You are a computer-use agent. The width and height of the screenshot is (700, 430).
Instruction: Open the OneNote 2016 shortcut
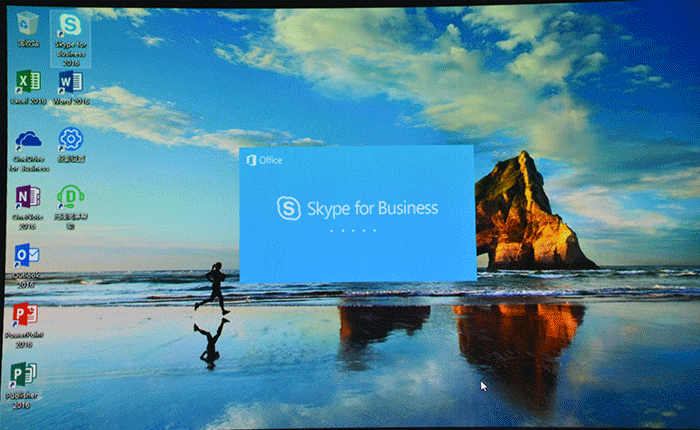(27, 196)
